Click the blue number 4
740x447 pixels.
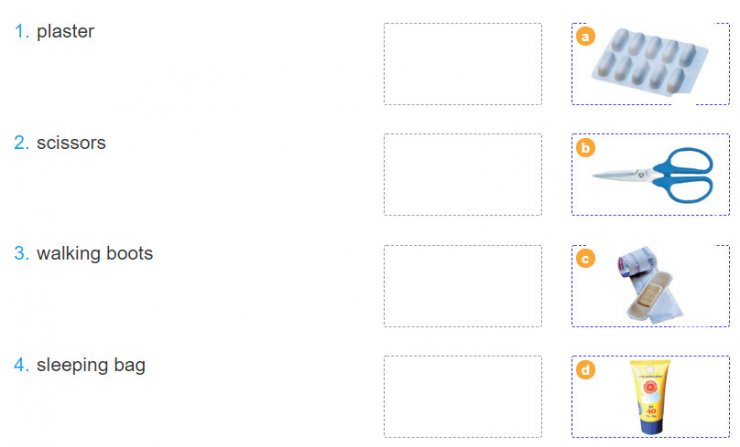(21, 364)
